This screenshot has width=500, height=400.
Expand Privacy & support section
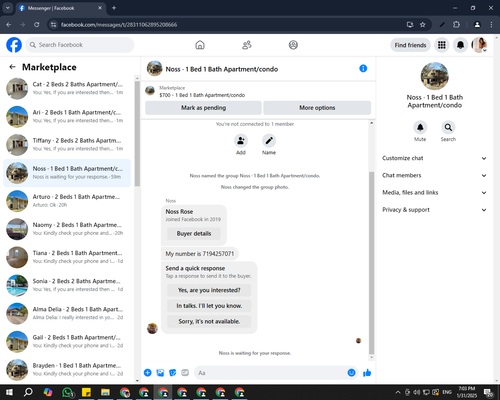tap(434, 210)
